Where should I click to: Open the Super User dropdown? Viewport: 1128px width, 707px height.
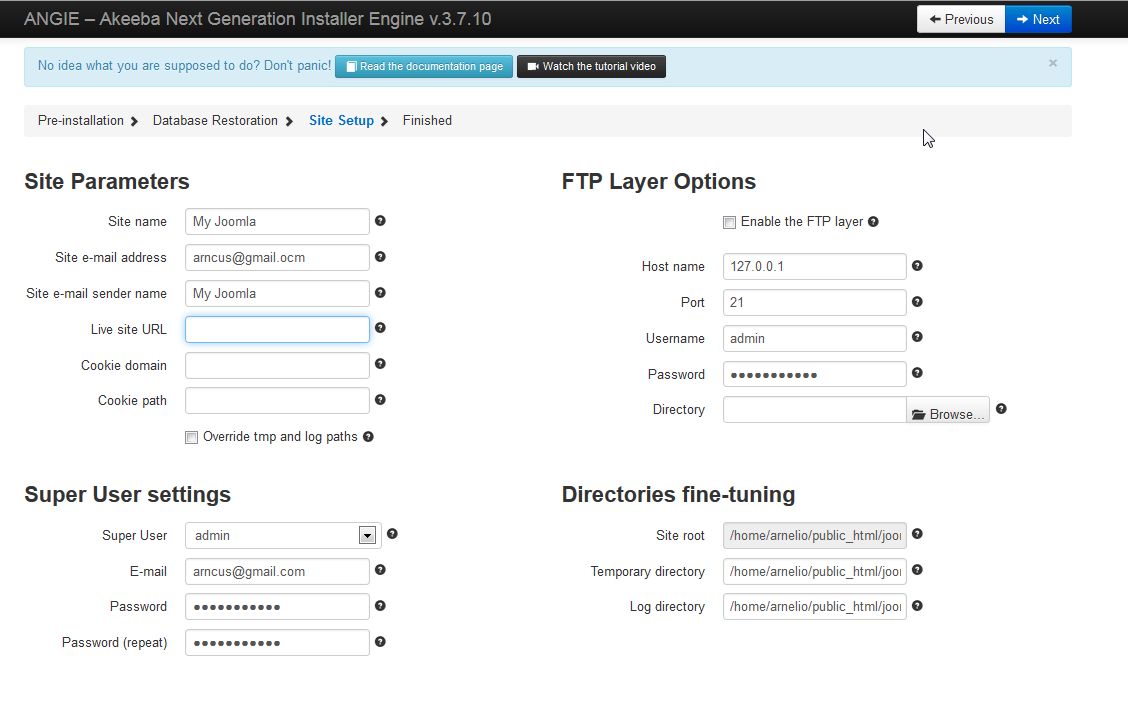click(283, 535)
